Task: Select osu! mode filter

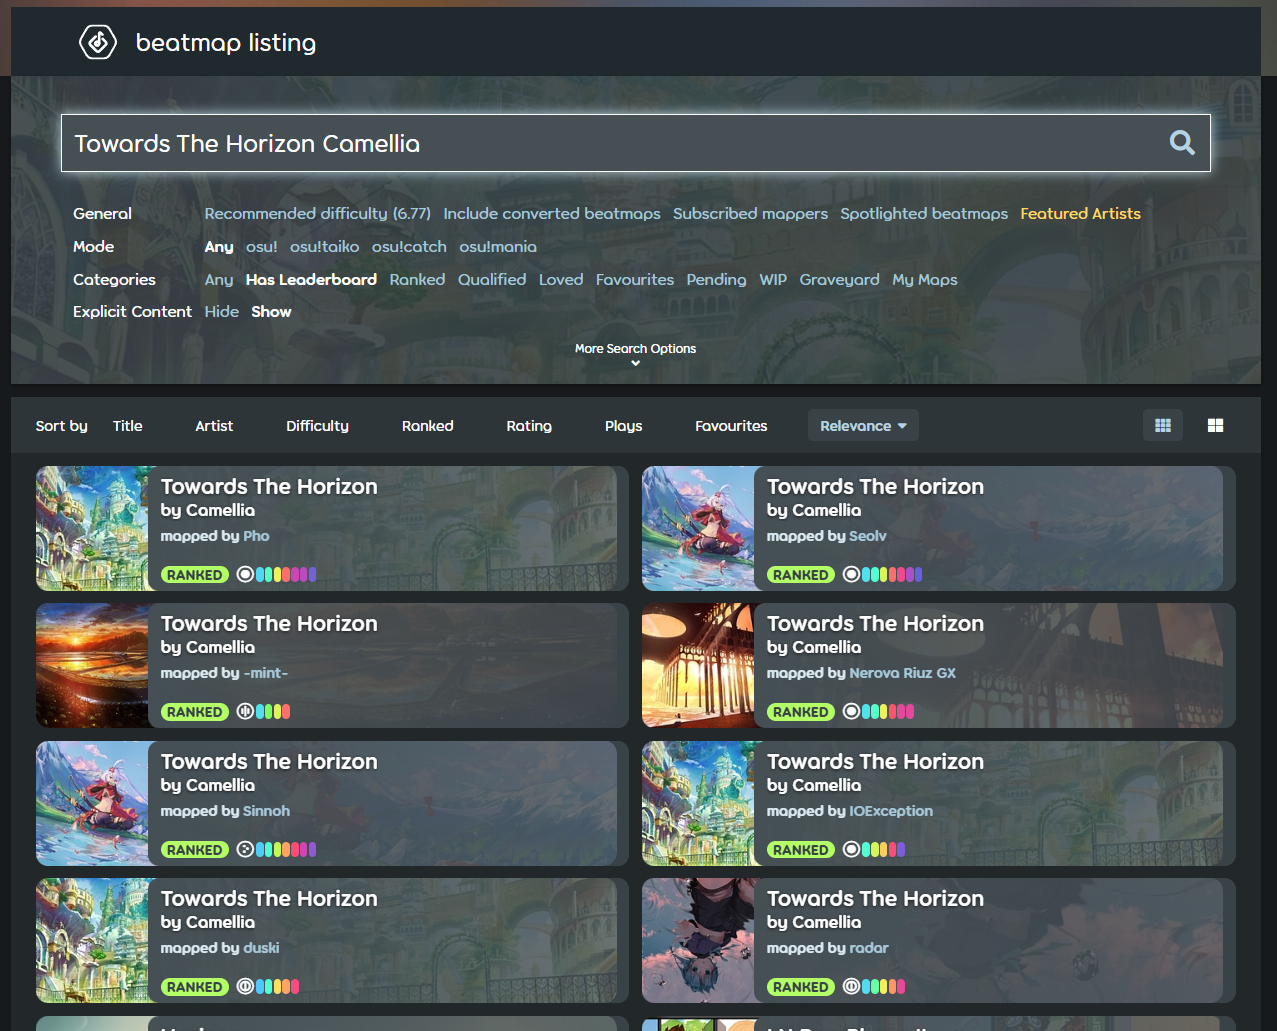Action: tap(262, 246)
